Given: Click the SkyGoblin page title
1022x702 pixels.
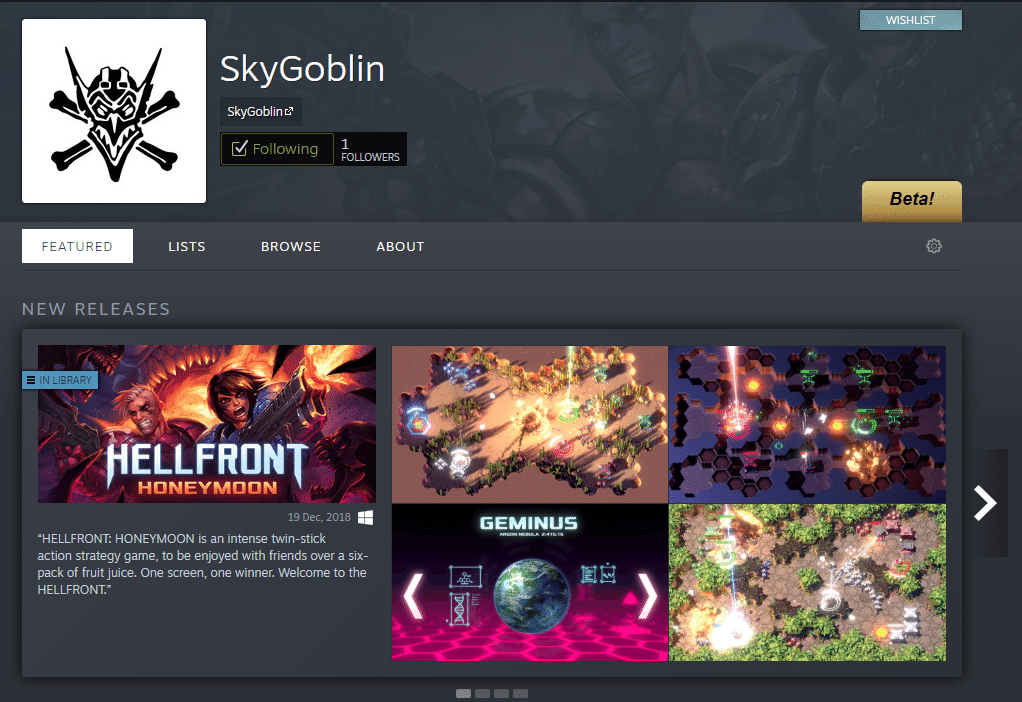Looking at the screenshot, I should pyautogui.click(x=302, y=68).
